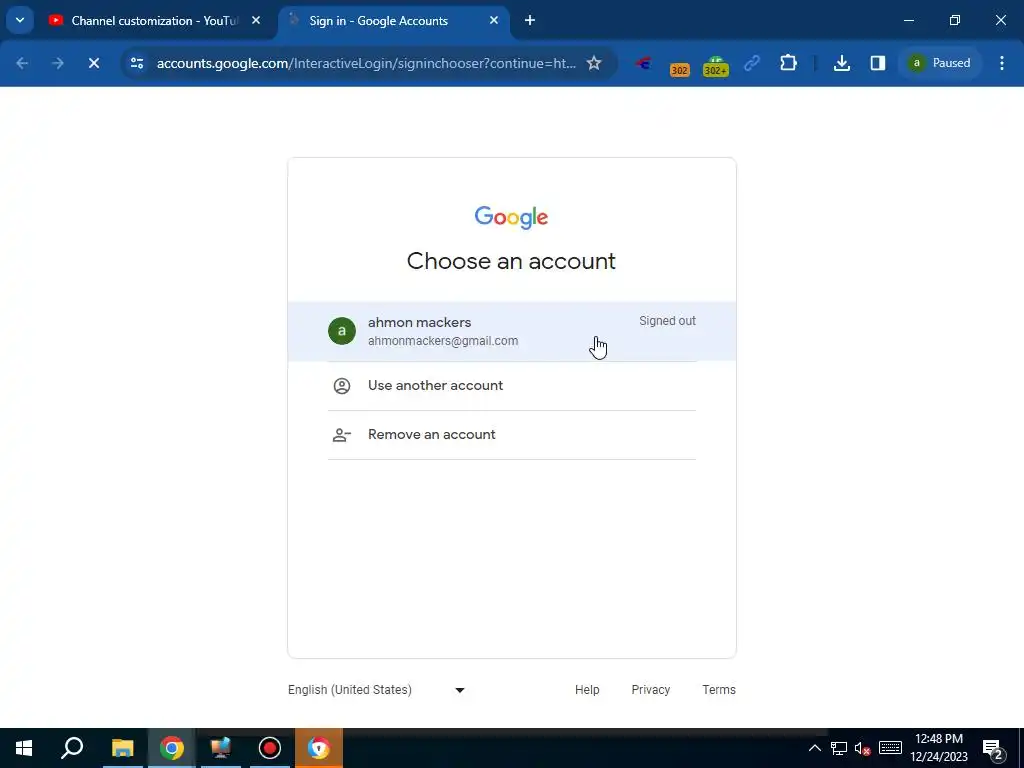Close the Sign in Google Accounts tab
The image size is (1024, 768).
click(x=494, y=21)
